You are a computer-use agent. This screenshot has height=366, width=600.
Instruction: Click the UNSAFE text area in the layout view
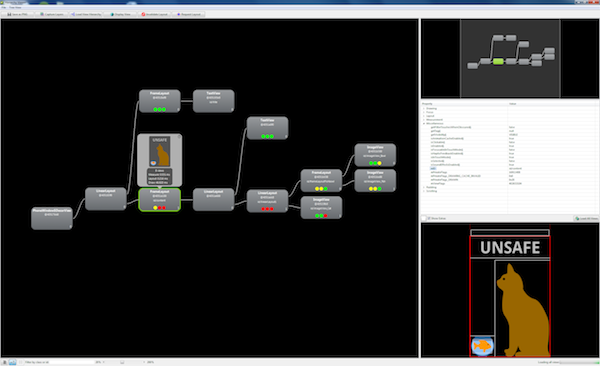coord(510,247)
